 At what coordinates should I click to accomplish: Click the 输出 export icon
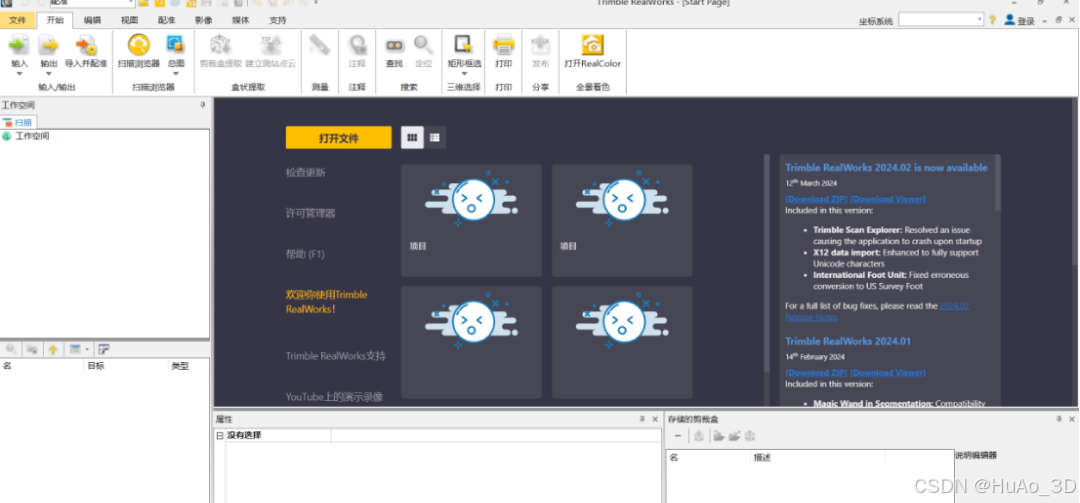click(x=49, y=45)
